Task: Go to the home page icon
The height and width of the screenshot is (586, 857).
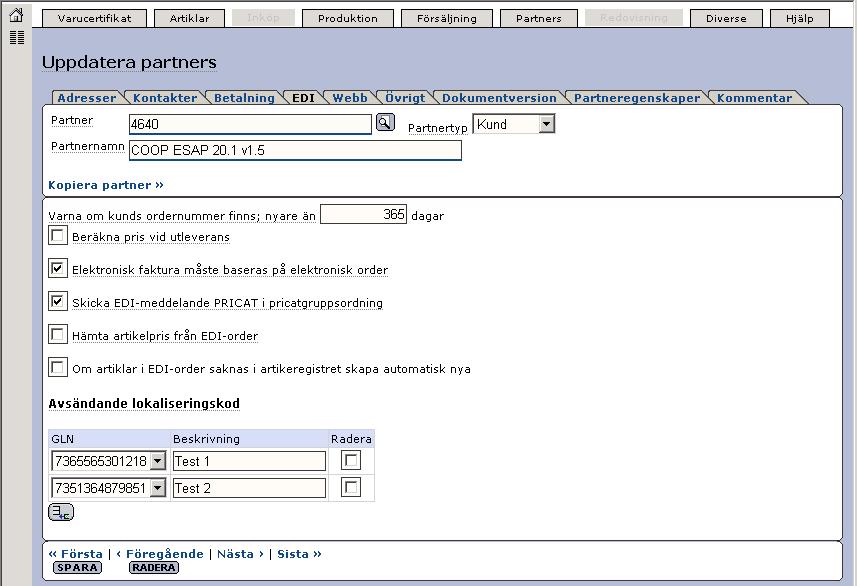Action: pyautogui.click(x=17, y=15)
